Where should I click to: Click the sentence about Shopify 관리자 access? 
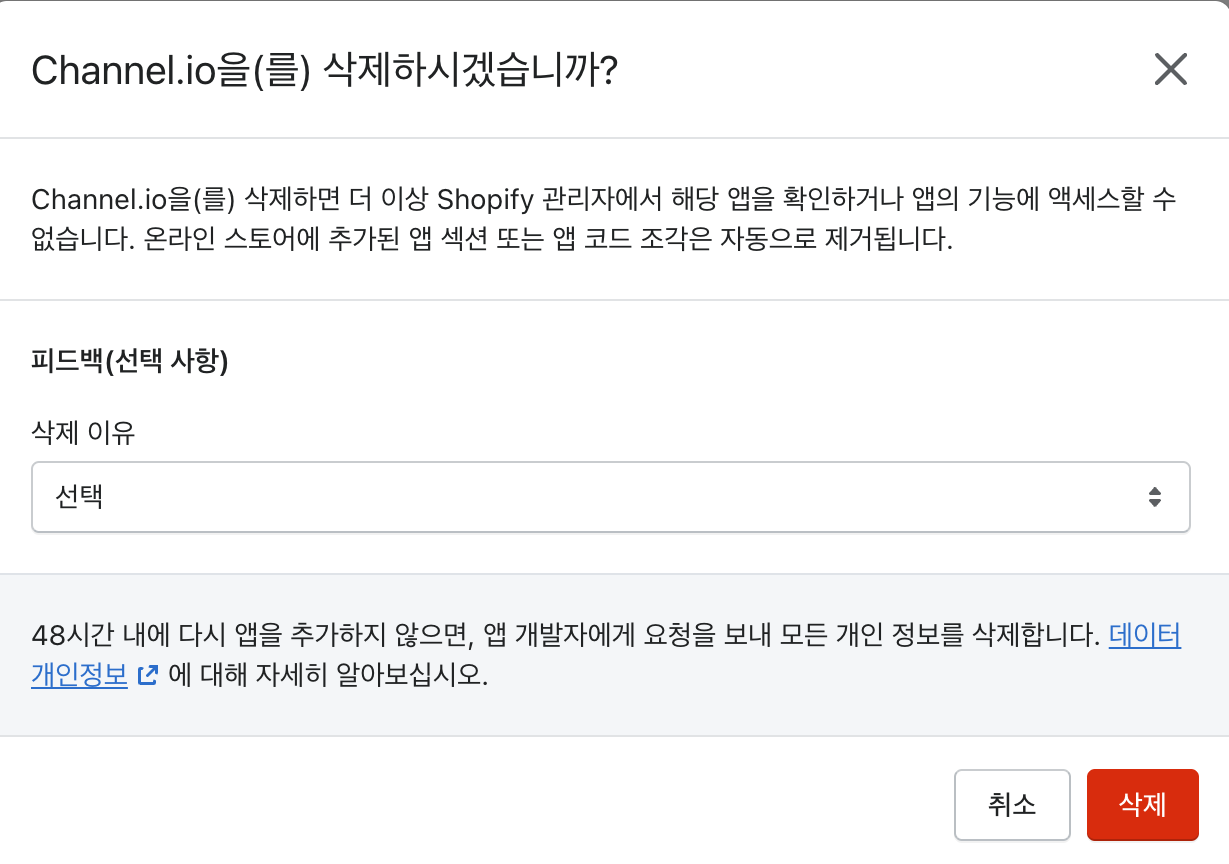[x=600, y=199]
